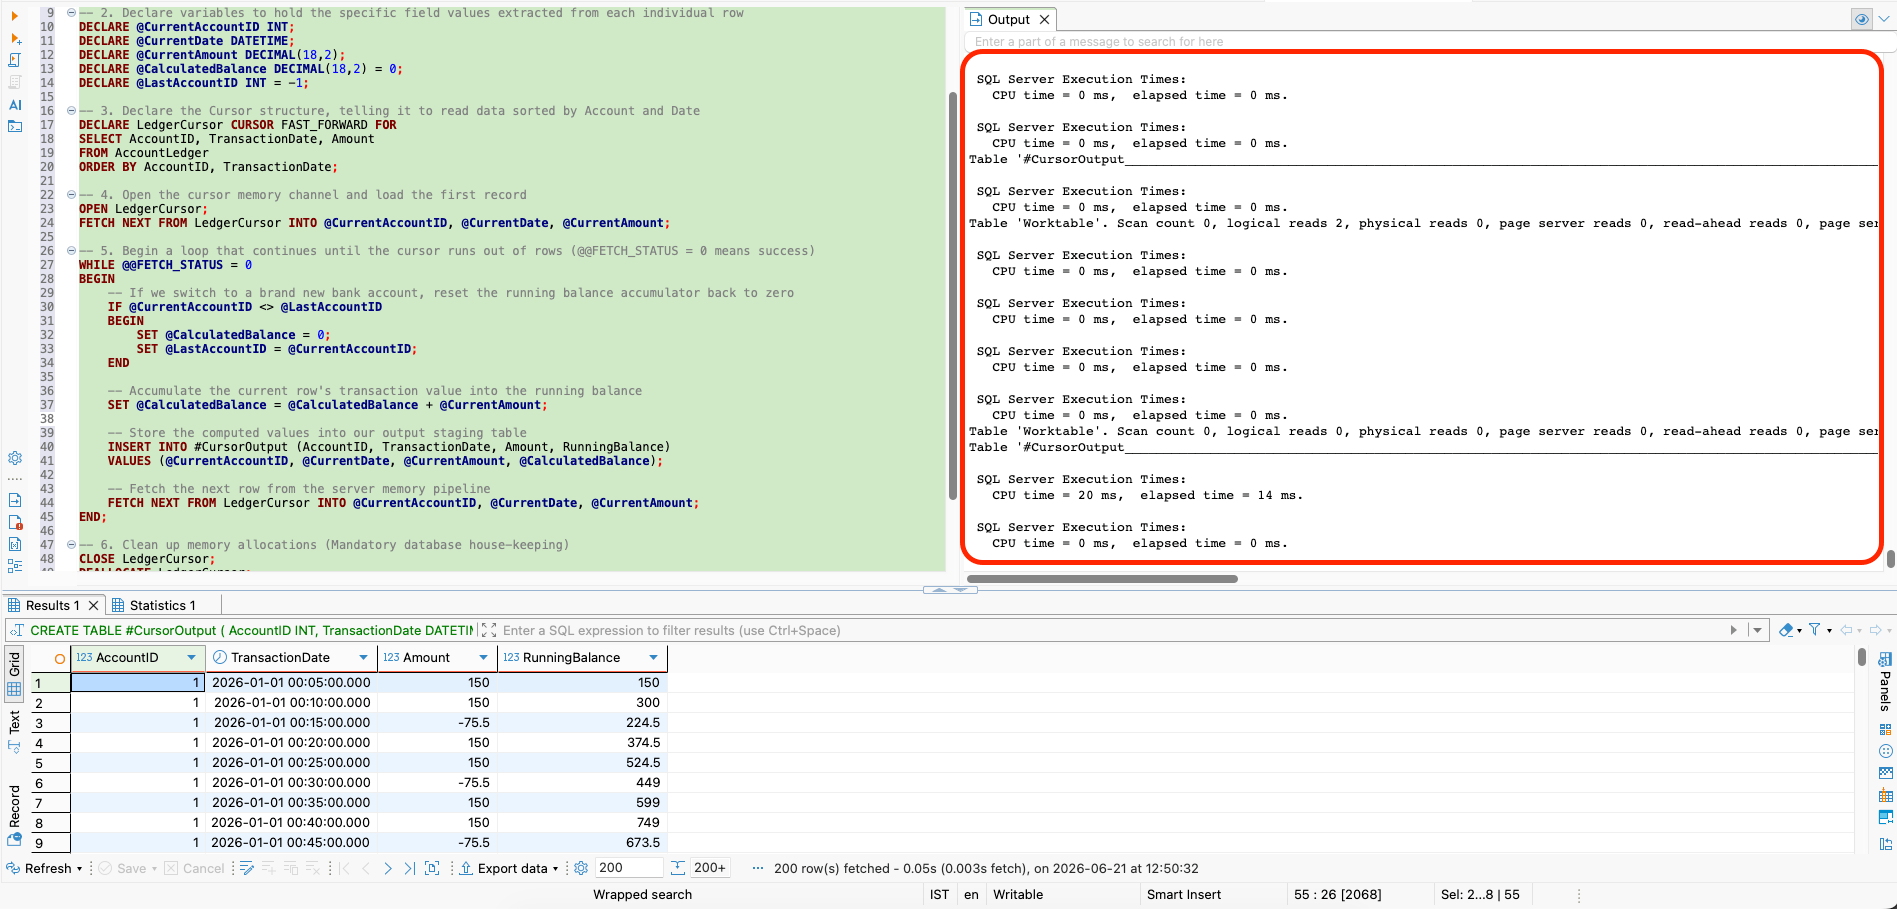The image size is (1897, 909).
Task: Open Amount column filter dropdown
Action: [483, 657]
